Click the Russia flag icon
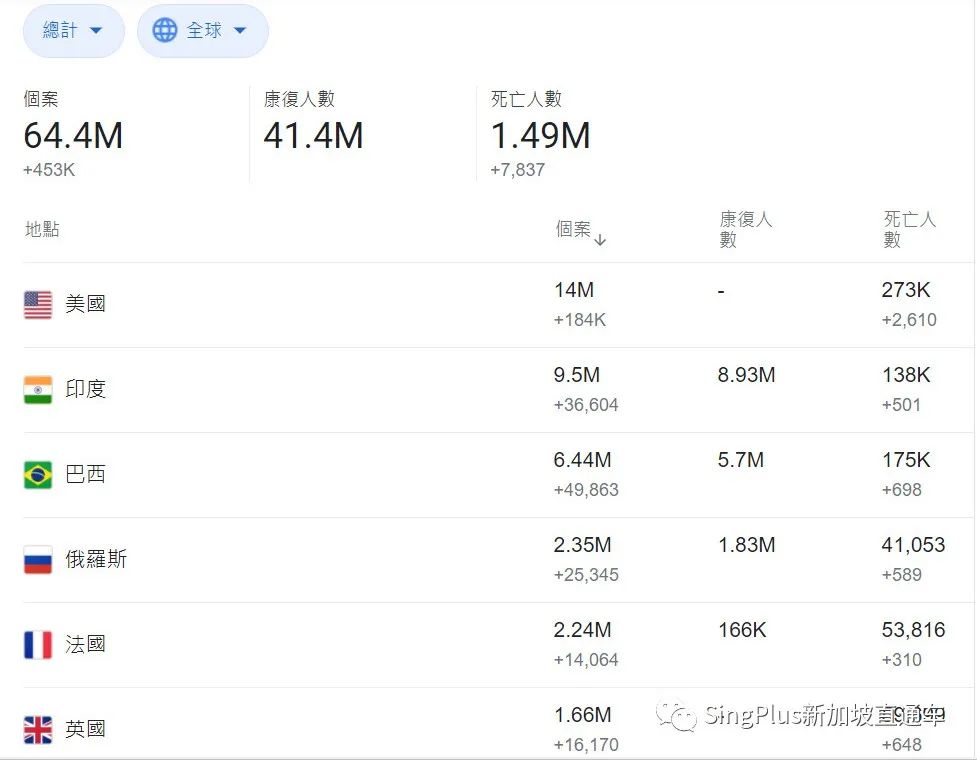977x760 pixels. 38,560
